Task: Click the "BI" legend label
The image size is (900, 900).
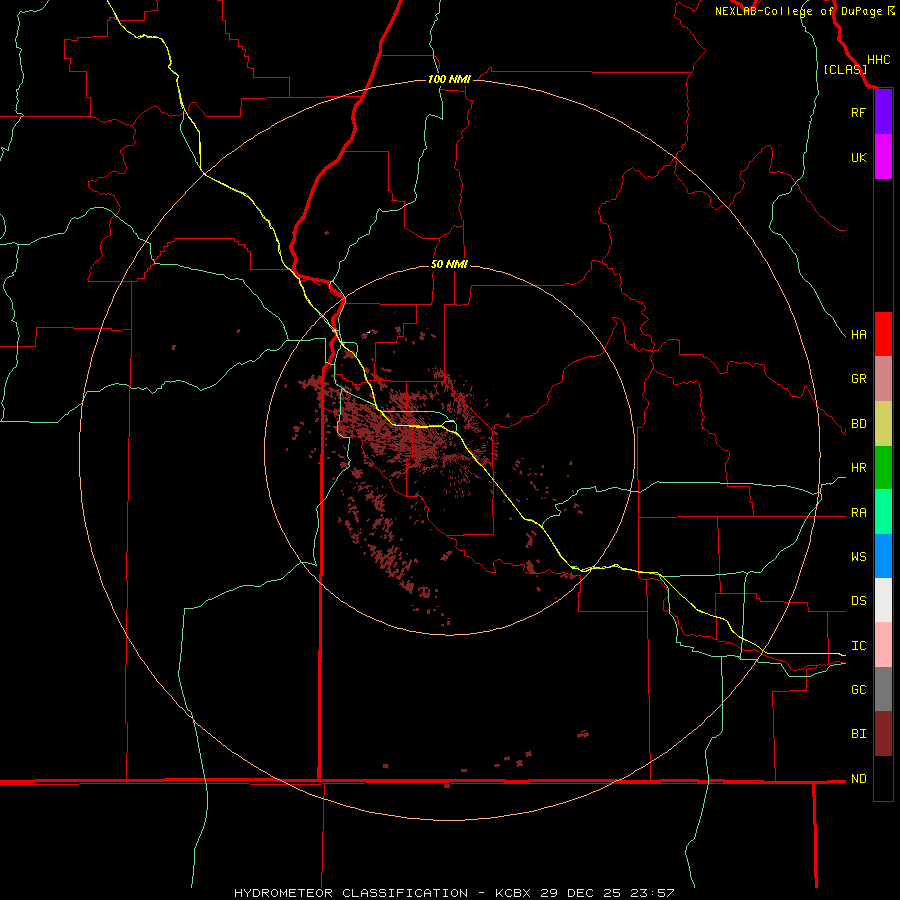Action: (x=858, y=734)
